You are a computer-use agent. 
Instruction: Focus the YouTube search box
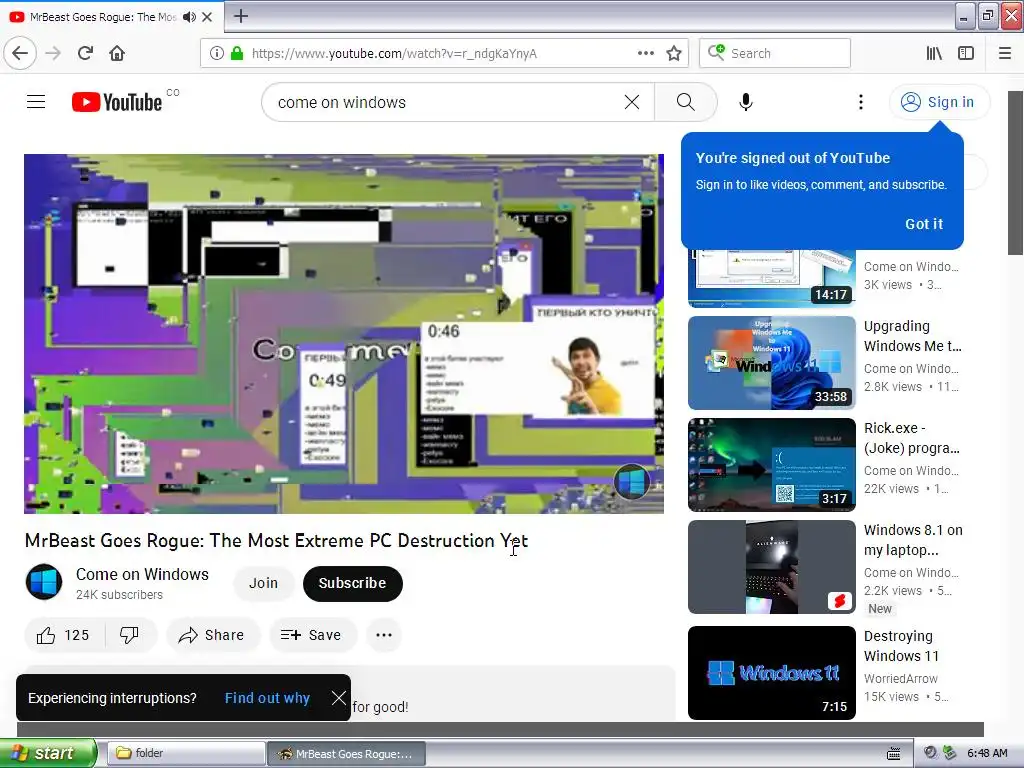[444, 102]
